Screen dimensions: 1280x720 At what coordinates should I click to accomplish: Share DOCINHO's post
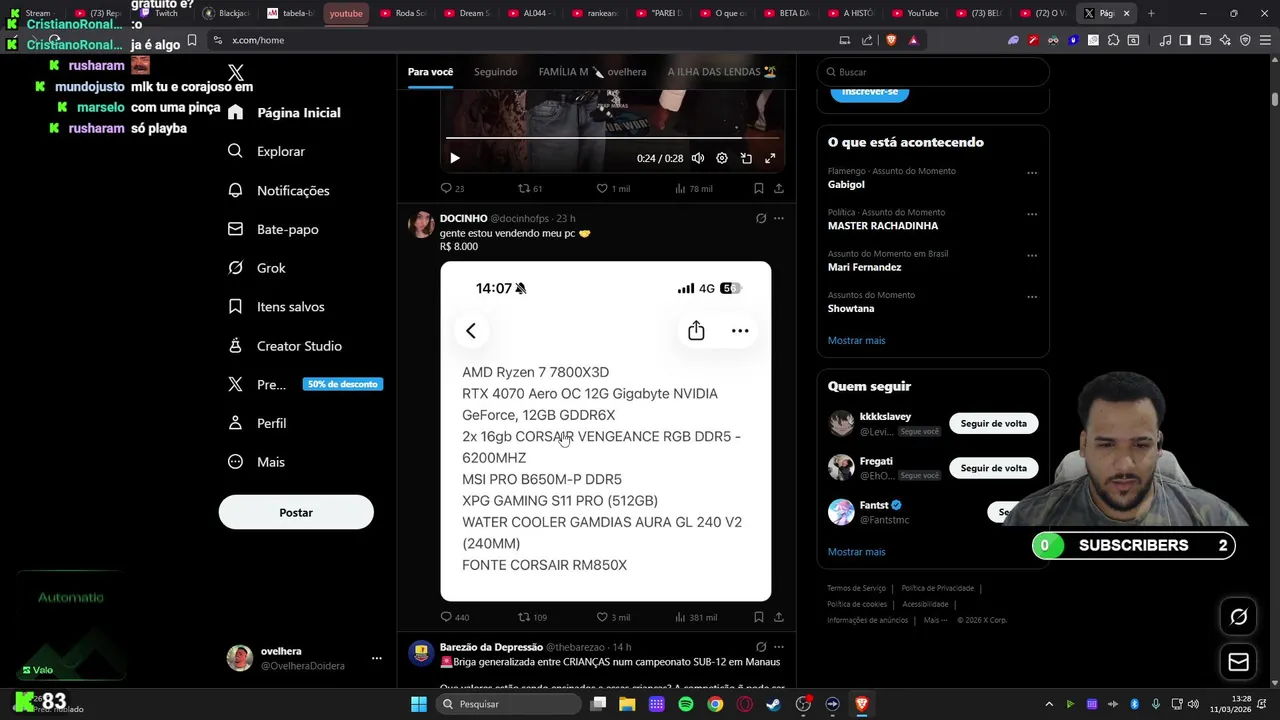pos(779,617)
